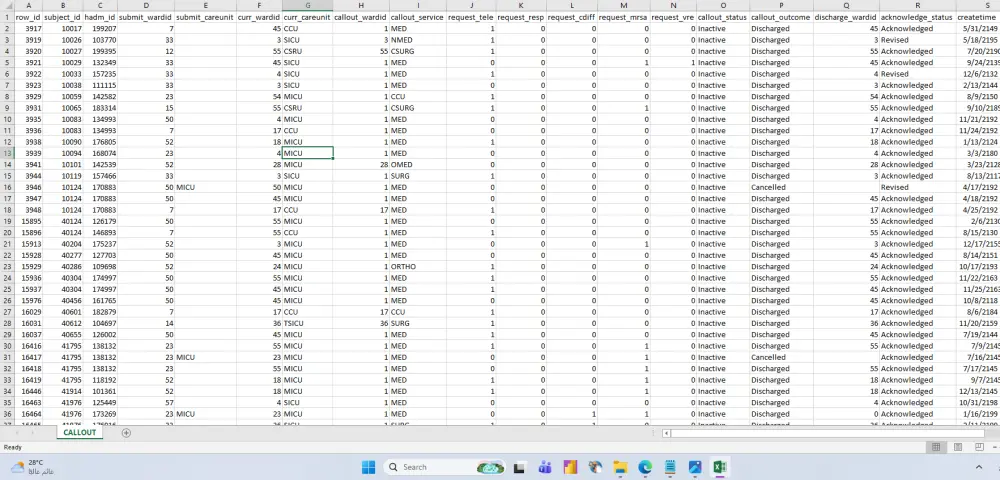The width and height of the screenshot is (1000, 480).
Task: Select column R header
Action: (918, 5)
